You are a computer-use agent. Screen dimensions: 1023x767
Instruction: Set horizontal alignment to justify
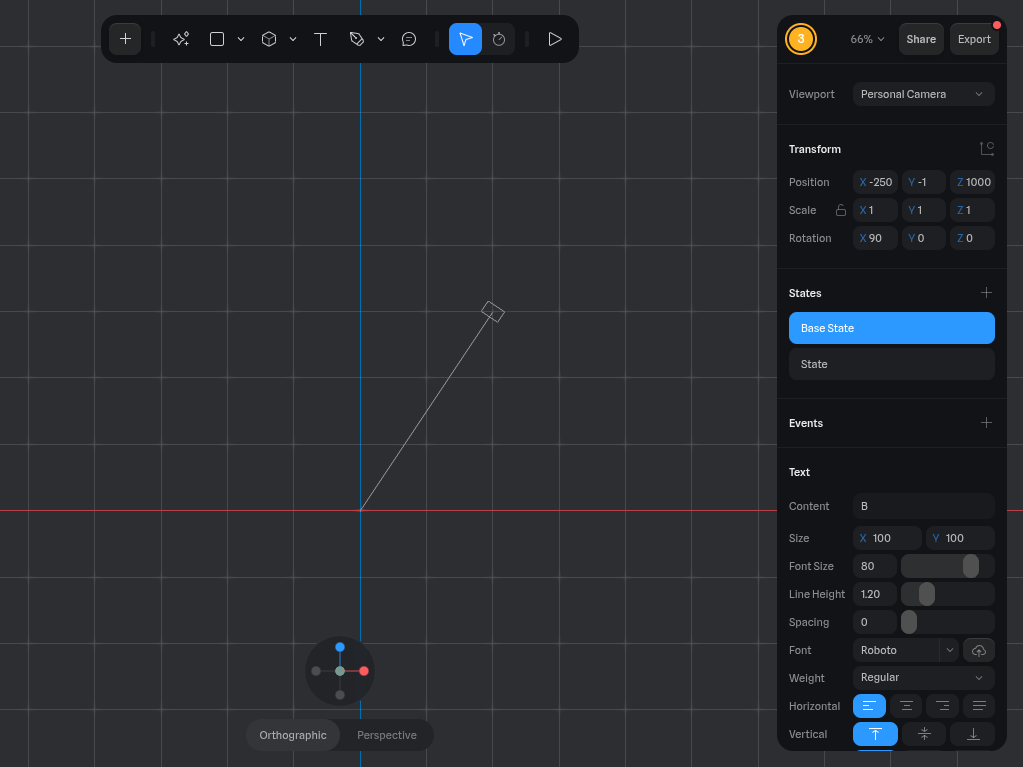coord(979,706)
